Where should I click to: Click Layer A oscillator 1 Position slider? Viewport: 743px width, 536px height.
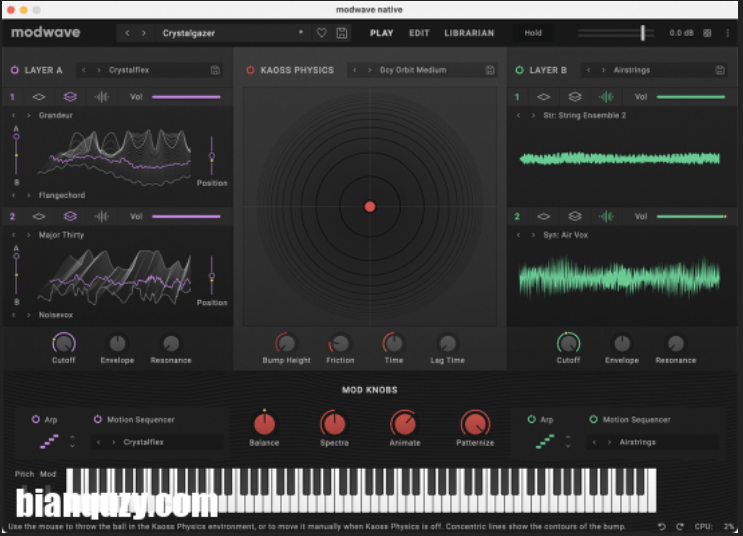211,156
